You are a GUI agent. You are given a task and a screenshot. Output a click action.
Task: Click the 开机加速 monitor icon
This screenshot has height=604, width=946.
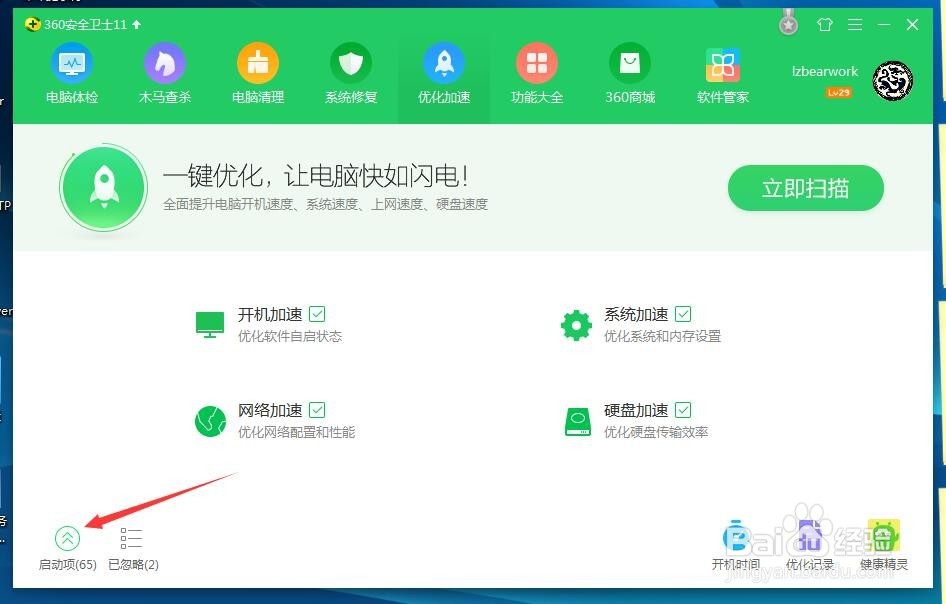[210, 325]
